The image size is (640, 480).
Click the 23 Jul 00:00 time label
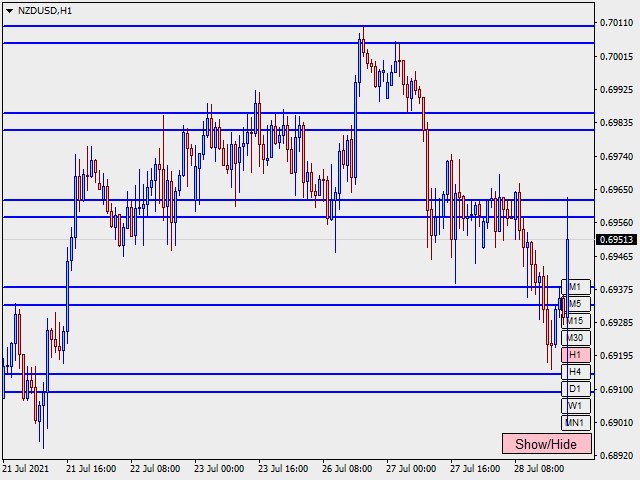click(219, 469)
